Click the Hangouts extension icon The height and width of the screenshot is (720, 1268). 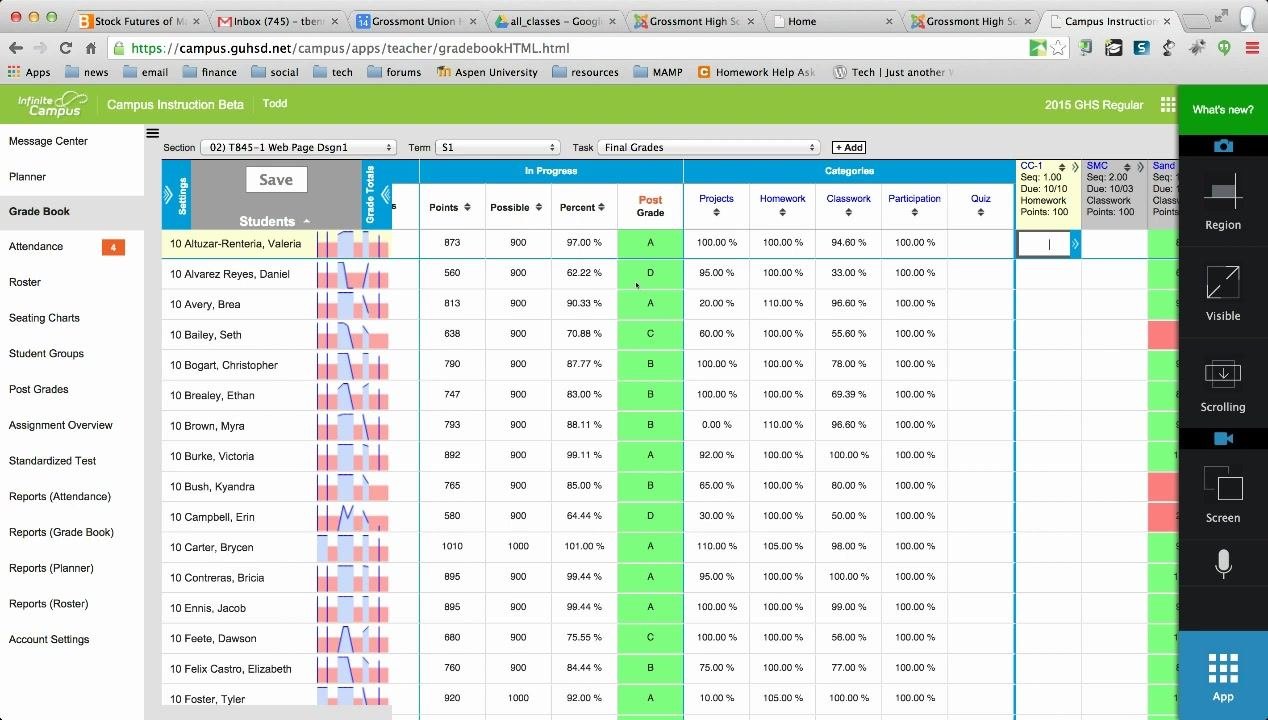[1224, 47]
